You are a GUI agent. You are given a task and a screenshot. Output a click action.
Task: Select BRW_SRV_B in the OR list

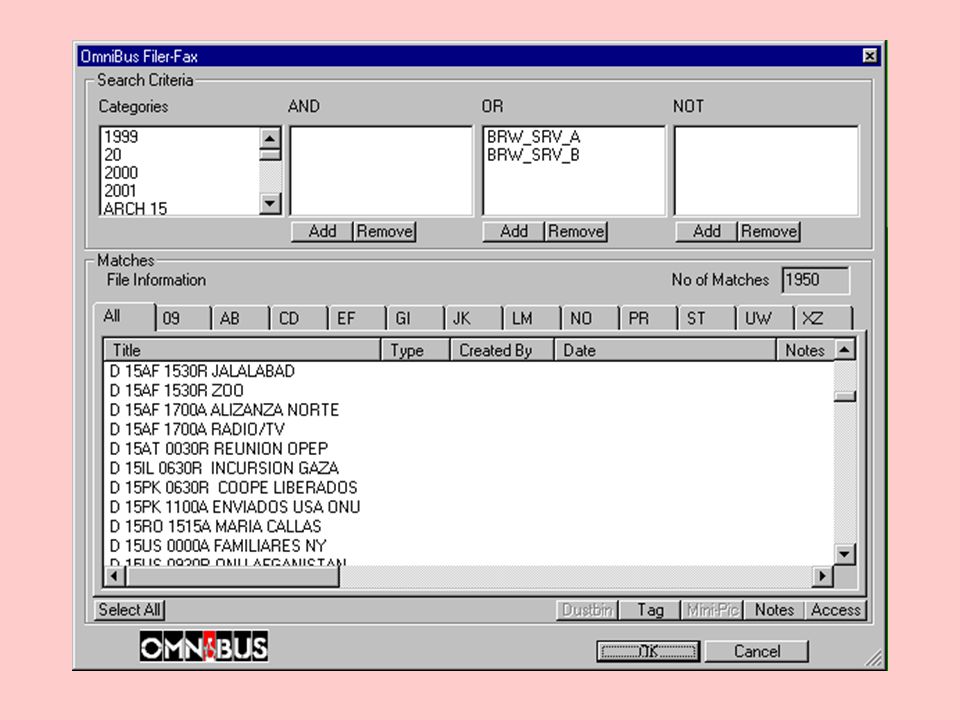[x=573, y=155]
